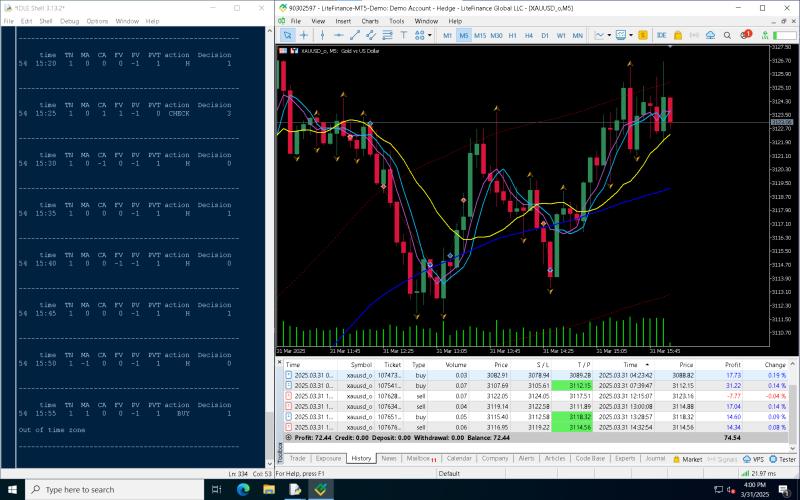
Task: Open the View menu in MetaTrader
Action: pos(318,21)
